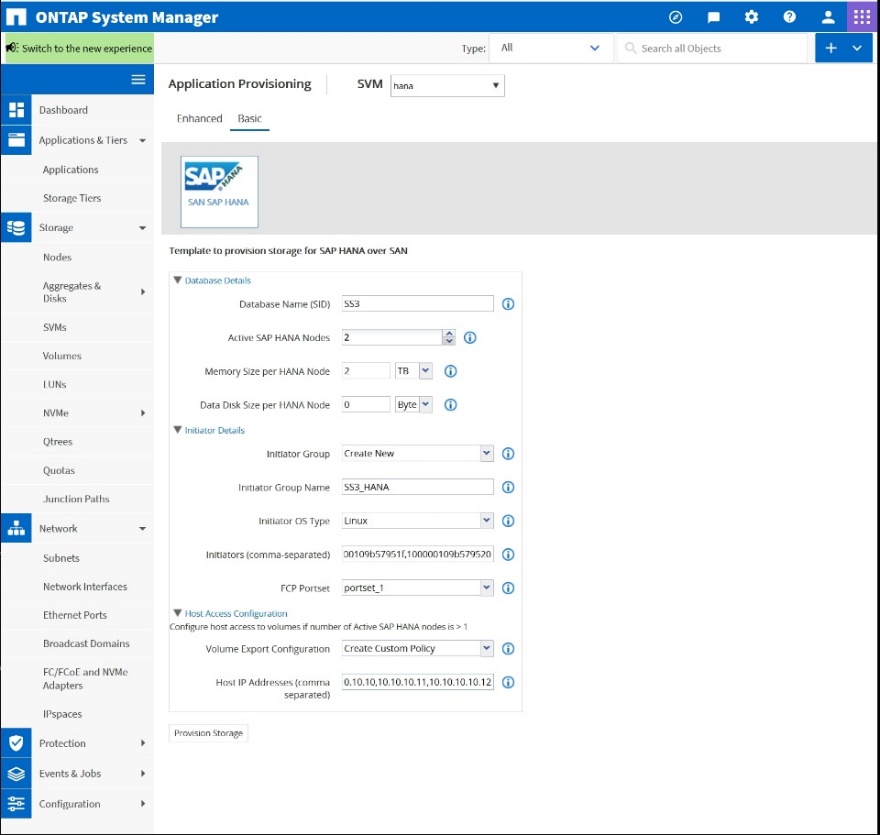The width and height of the screenshot is (880, 835).
Task: Show info for Data Disk Size per HANA Node
Action: click(x=451, y=405)
